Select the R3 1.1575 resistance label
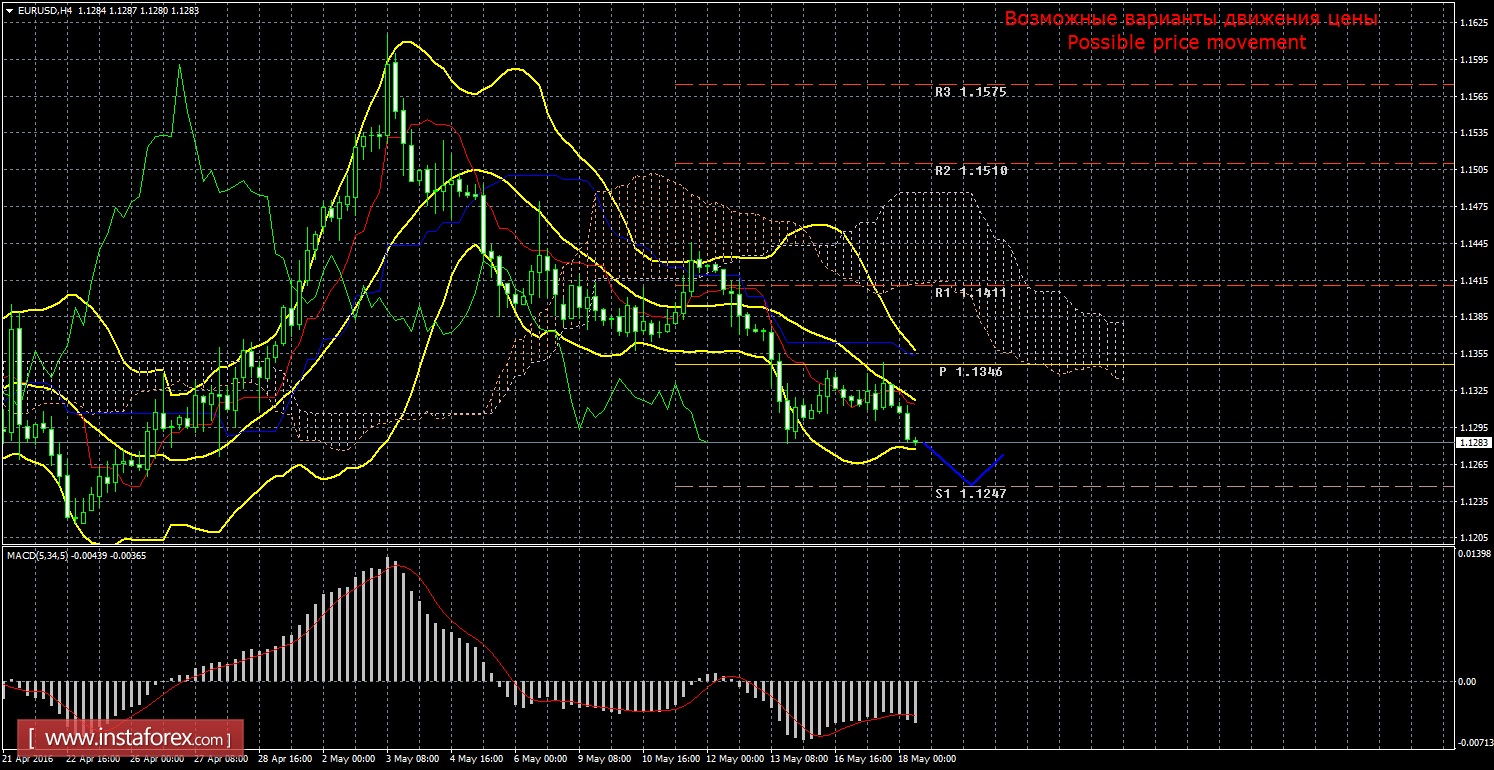The height and width of the screenshot is (770, 1494). pyautogui.click(x=971, y=92)
